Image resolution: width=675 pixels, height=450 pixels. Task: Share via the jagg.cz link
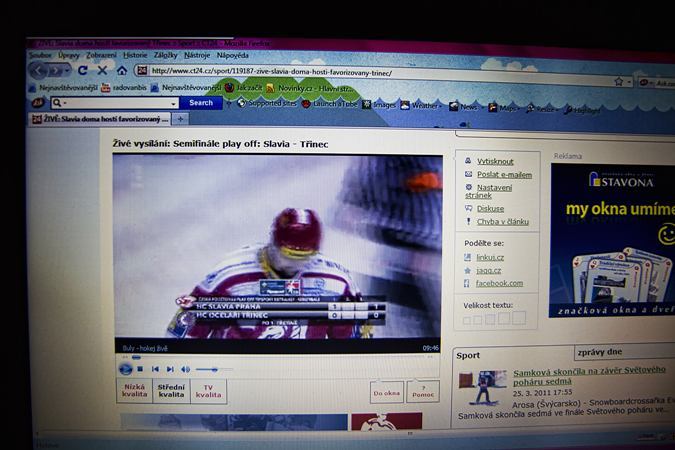pyautogui.click(x=488, y=270)
